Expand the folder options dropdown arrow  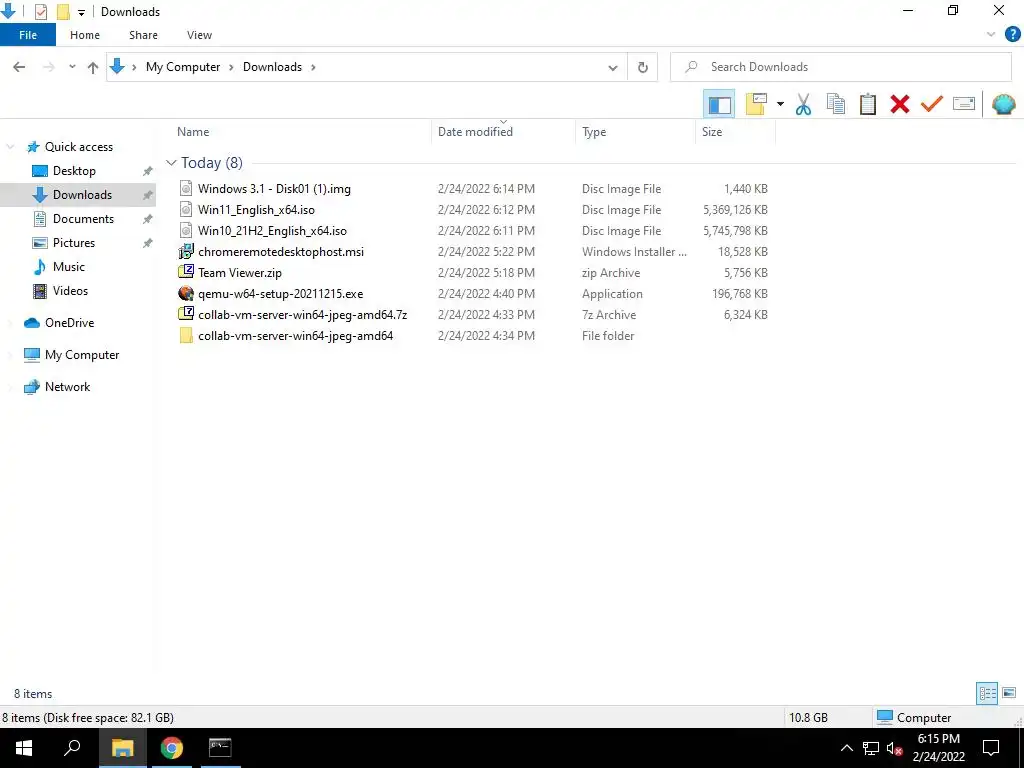780,104
